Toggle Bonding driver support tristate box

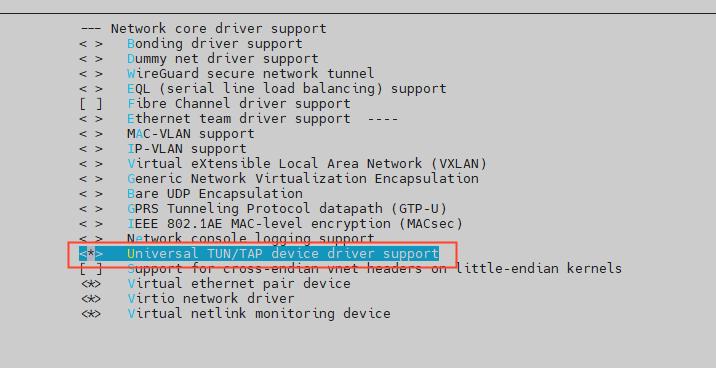click(x=91, y=44)
